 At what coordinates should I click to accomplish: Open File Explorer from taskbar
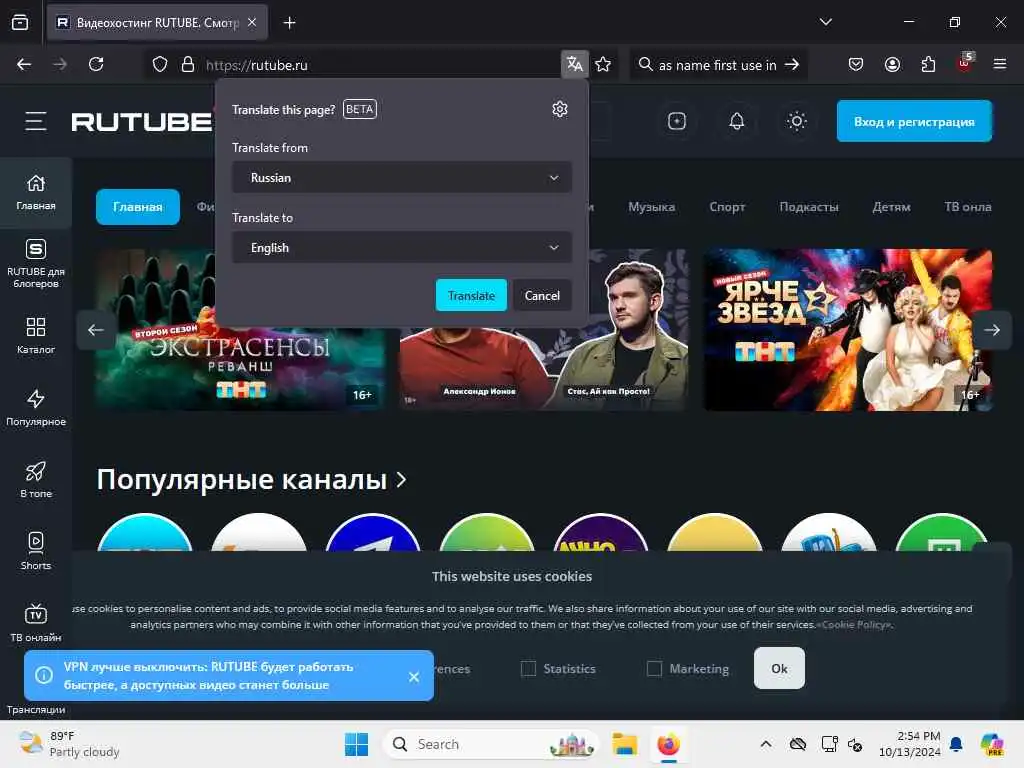(x=624, y=744)
